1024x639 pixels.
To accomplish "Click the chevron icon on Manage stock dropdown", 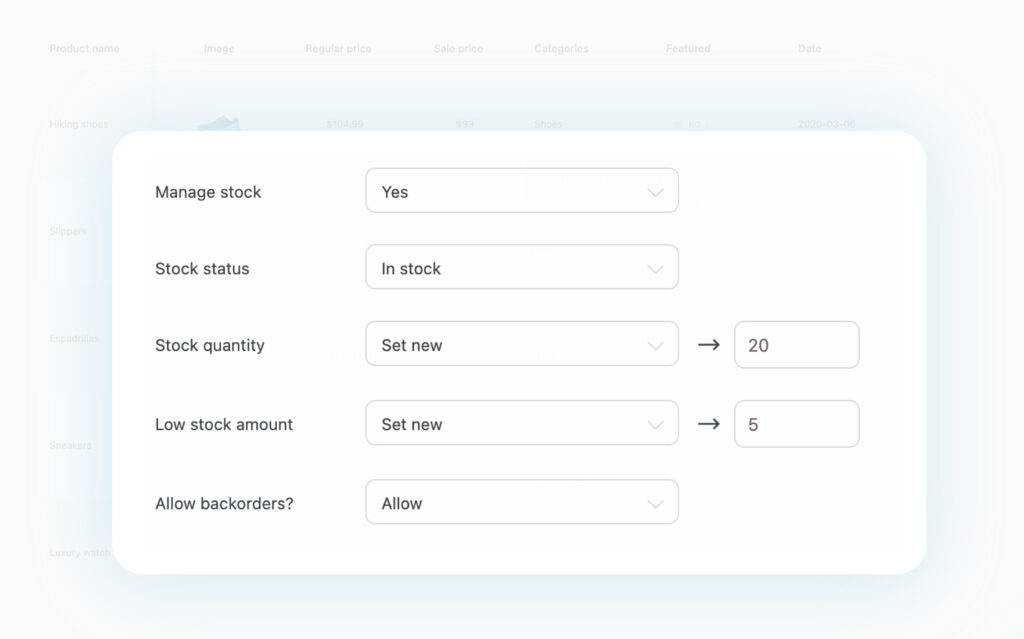I will click(x=655, y=191).
